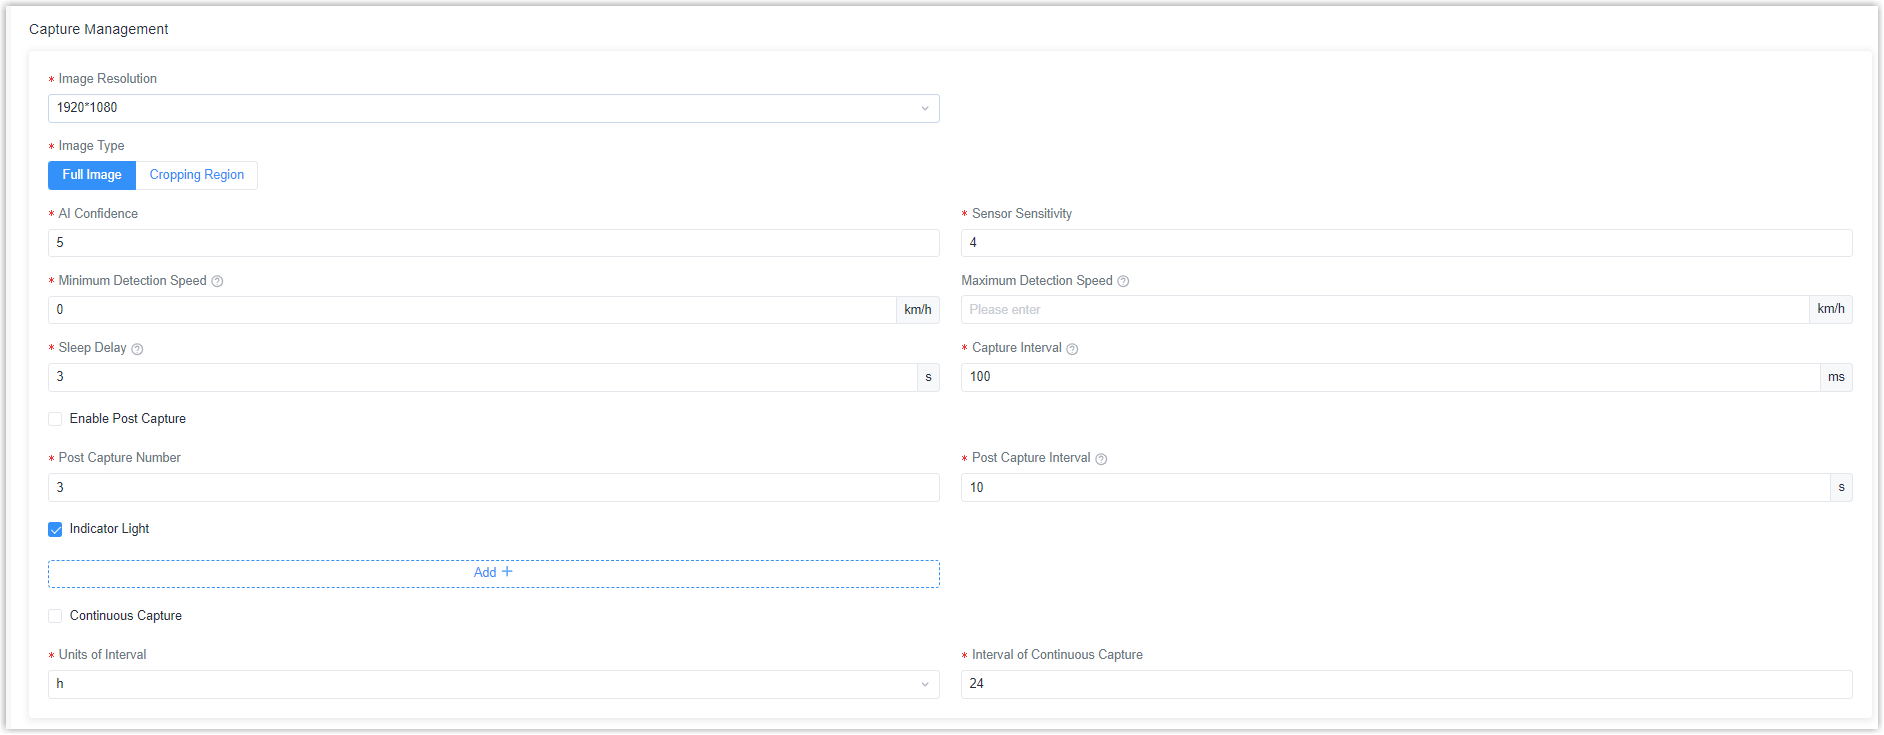Screen dimensions: 1884x735
Task: Enable the Continuous Capture checkbox
Action: pyautogui.click(x=55, y=616)
